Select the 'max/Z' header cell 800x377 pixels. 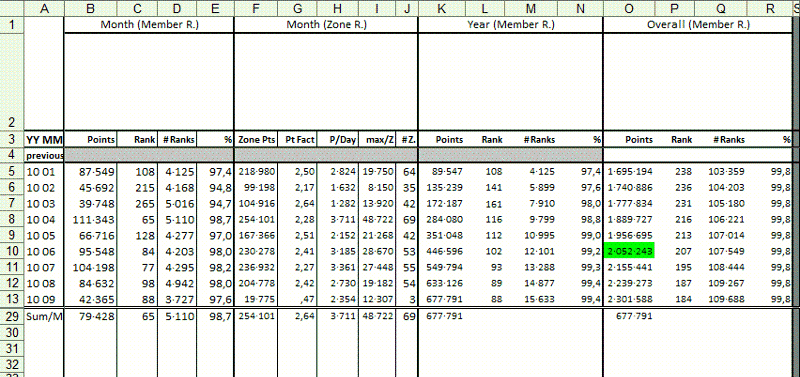(377, 139)
